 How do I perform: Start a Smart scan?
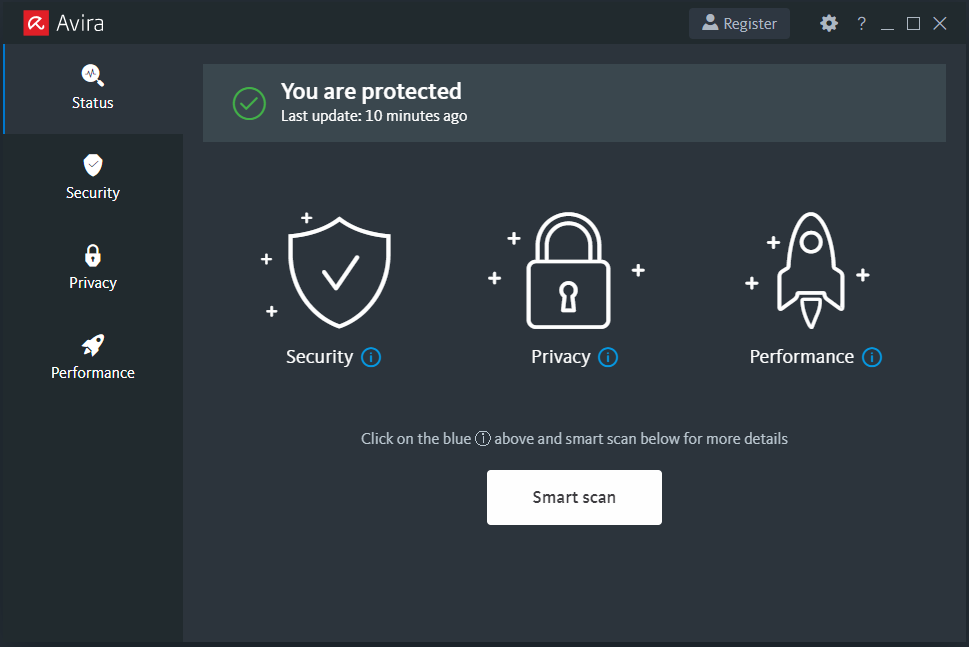(x=574, y=497)
